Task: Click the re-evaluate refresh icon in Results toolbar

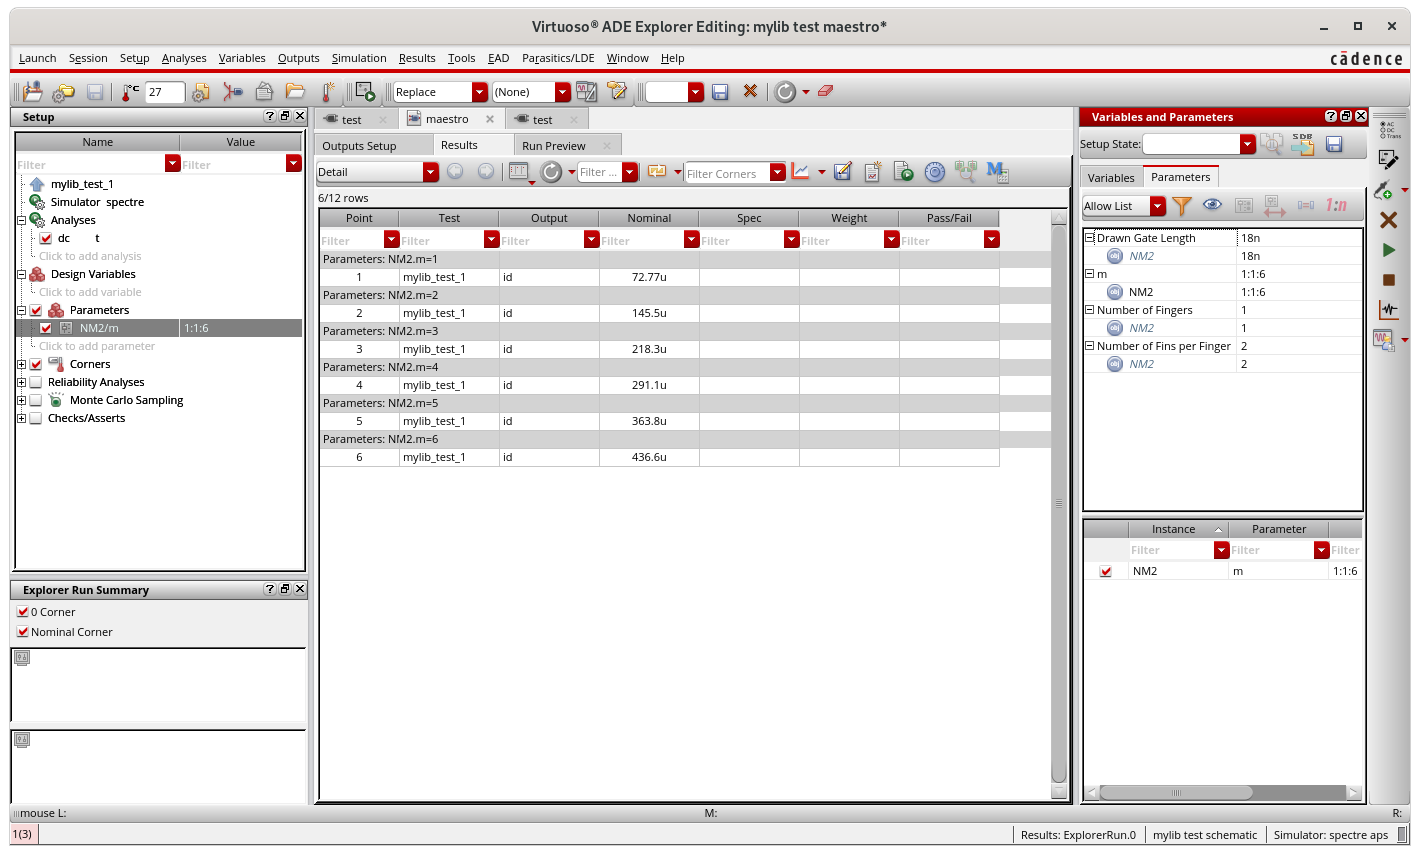Action: 551,172
